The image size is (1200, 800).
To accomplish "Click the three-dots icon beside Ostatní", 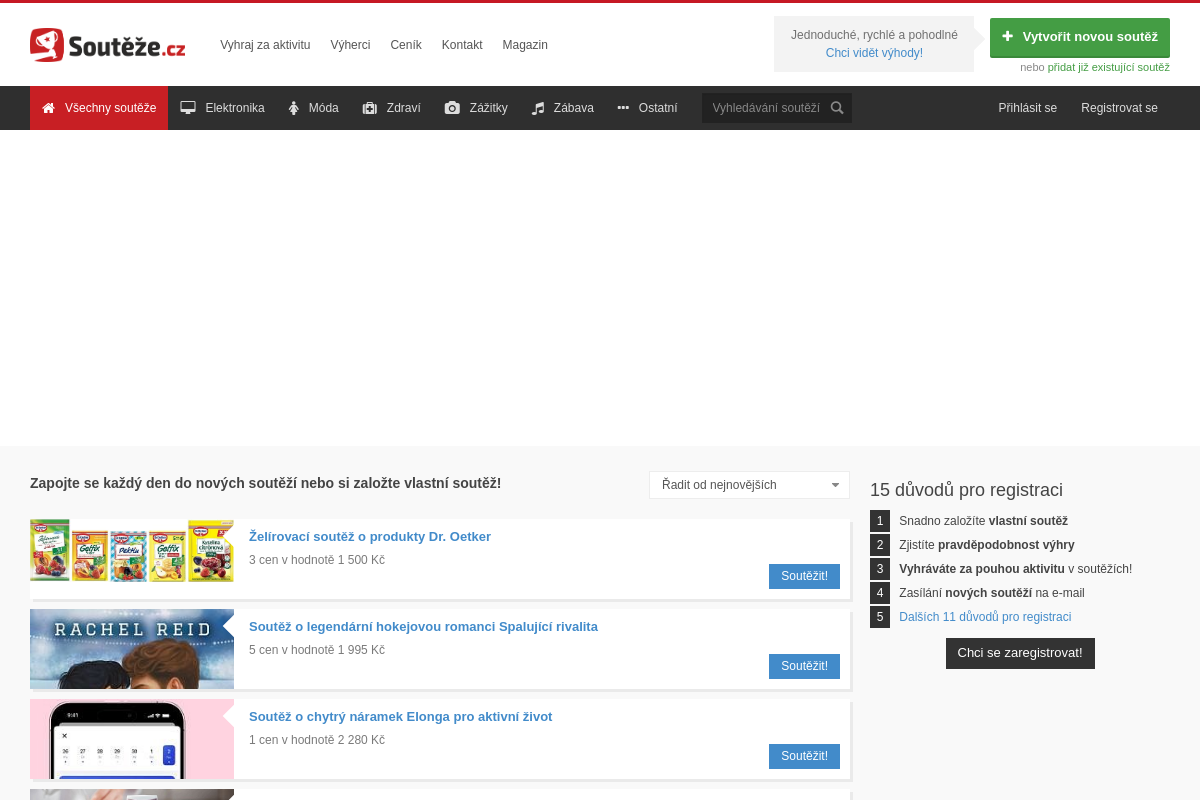I will 623,108.
